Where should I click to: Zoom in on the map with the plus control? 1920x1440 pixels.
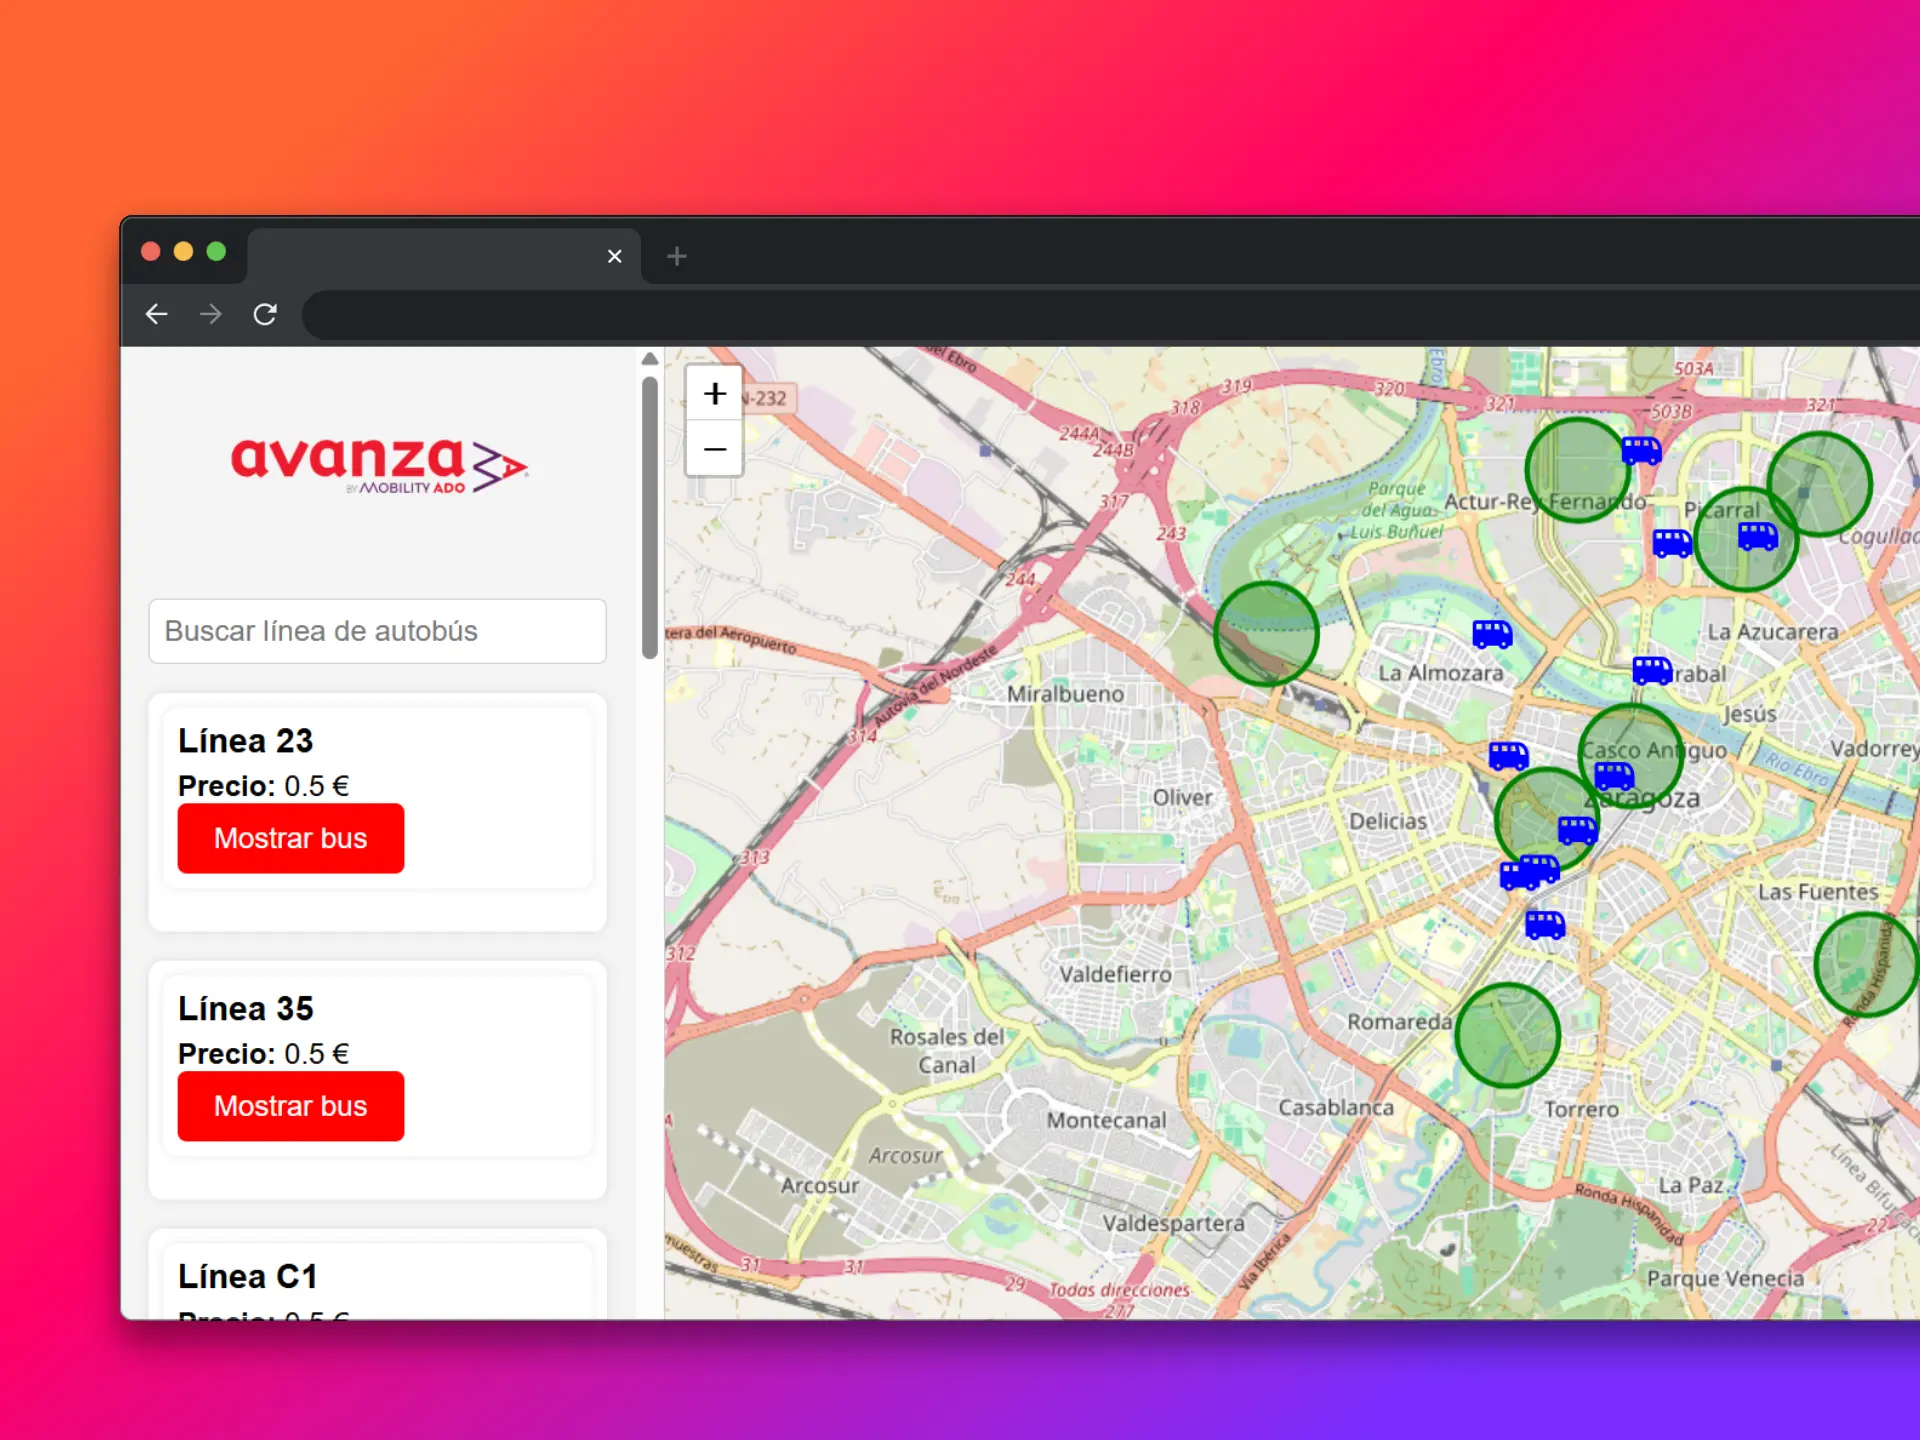(x=714, y=393)
